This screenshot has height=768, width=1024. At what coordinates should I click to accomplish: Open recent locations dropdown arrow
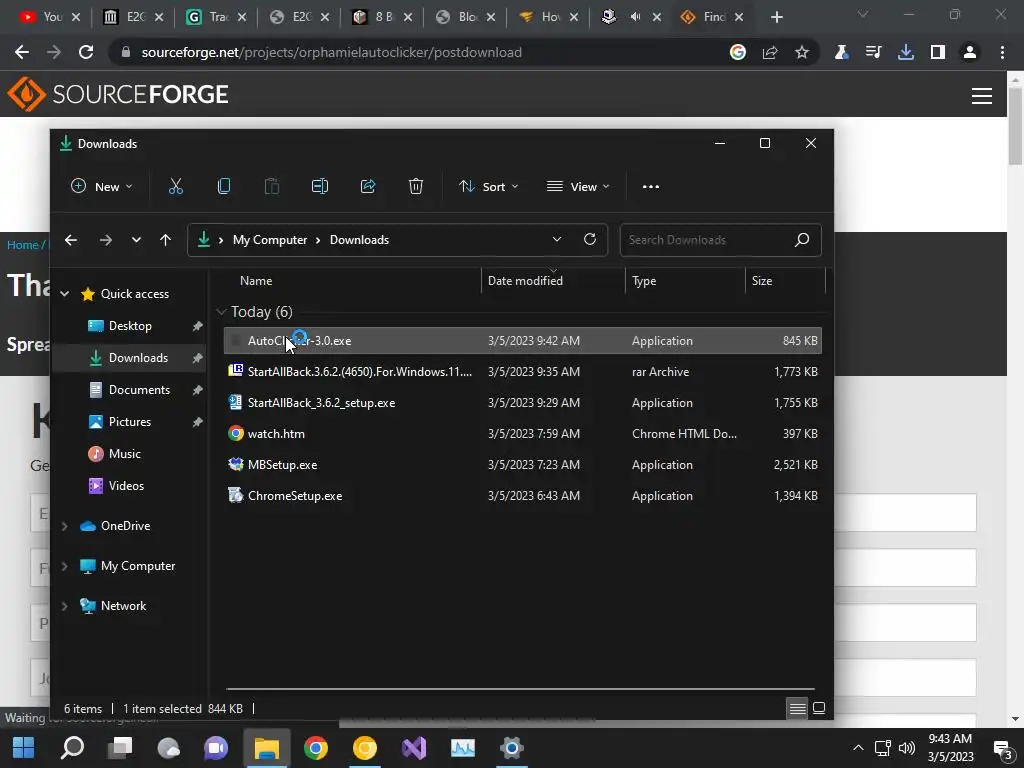[x=136, y=240]
